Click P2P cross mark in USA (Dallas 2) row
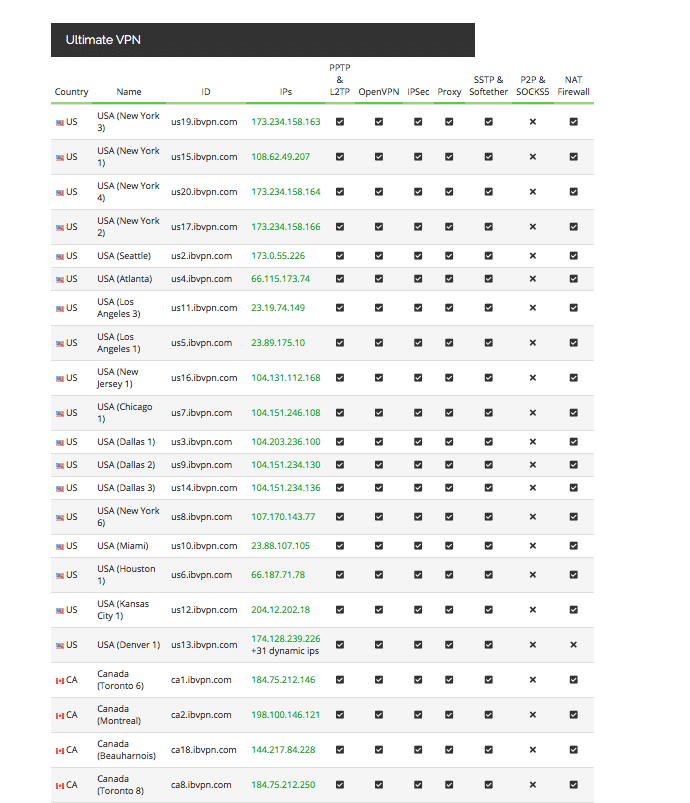This screenshot has height=803, width=690. (533, 465)
